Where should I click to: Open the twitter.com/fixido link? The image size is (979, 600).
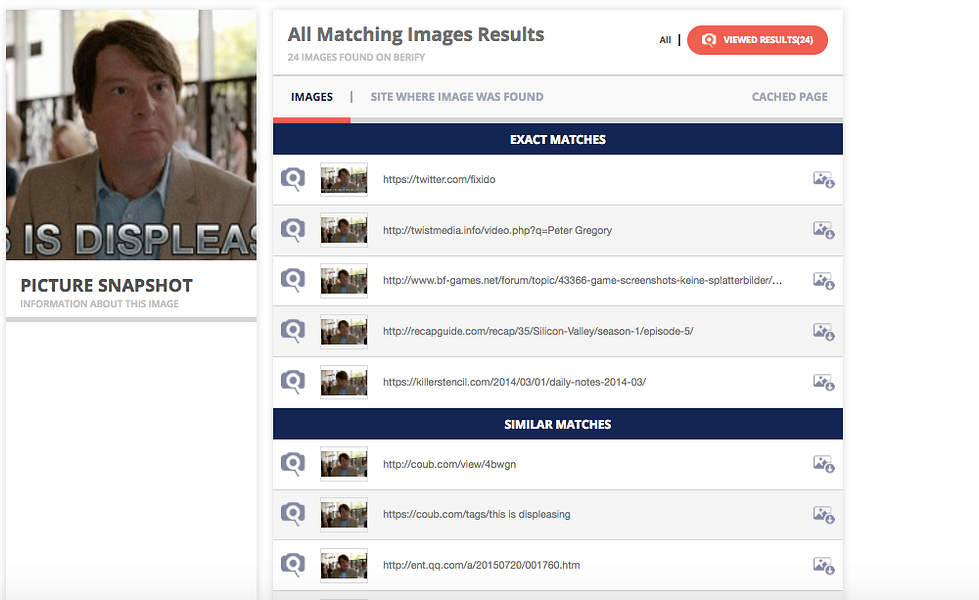(x=438, y=180)
